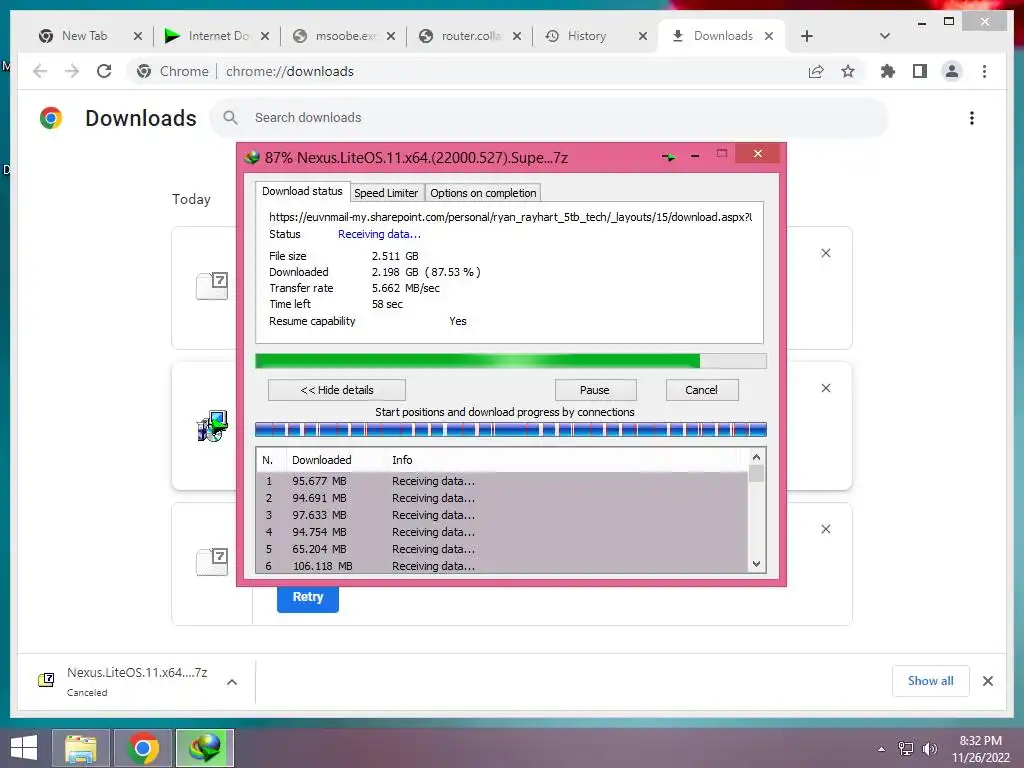Click the taskbar clock showing 8:32 PM

coord(980,749)
